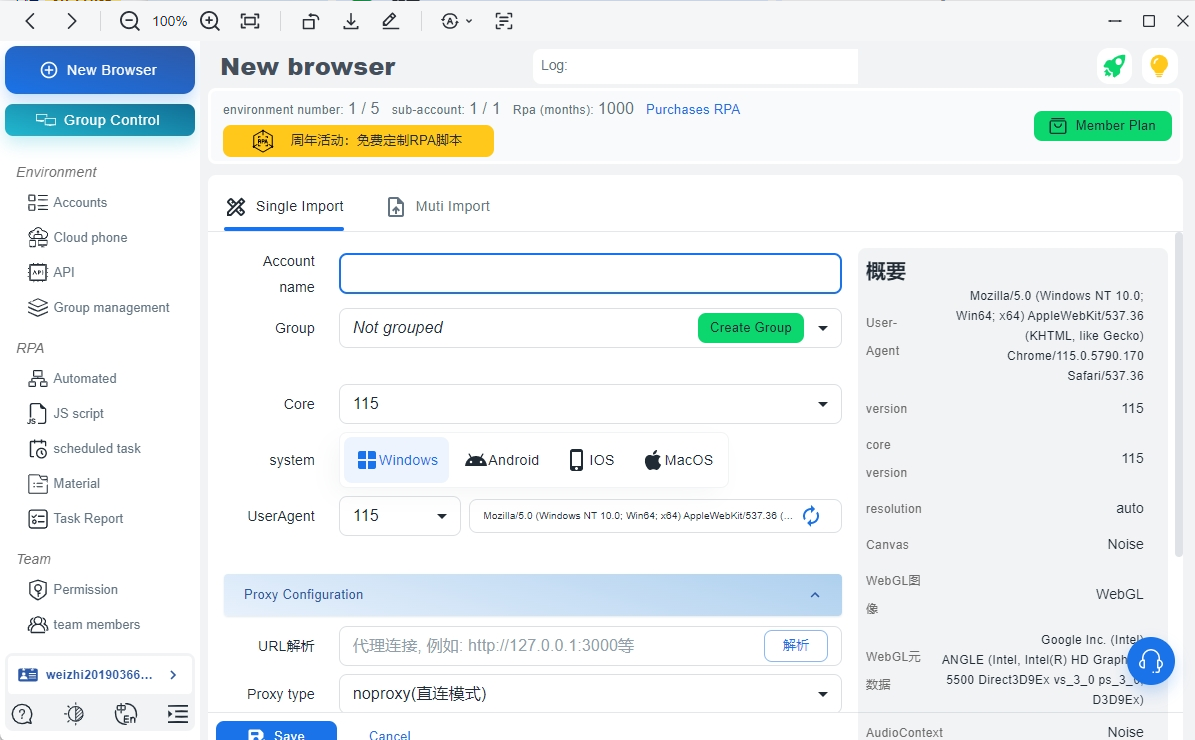Image resolution: width=1195 pixels, height=740 pixels.
Task: Click the form's vertical scrollbar
Action: (x=1178, y=395)
